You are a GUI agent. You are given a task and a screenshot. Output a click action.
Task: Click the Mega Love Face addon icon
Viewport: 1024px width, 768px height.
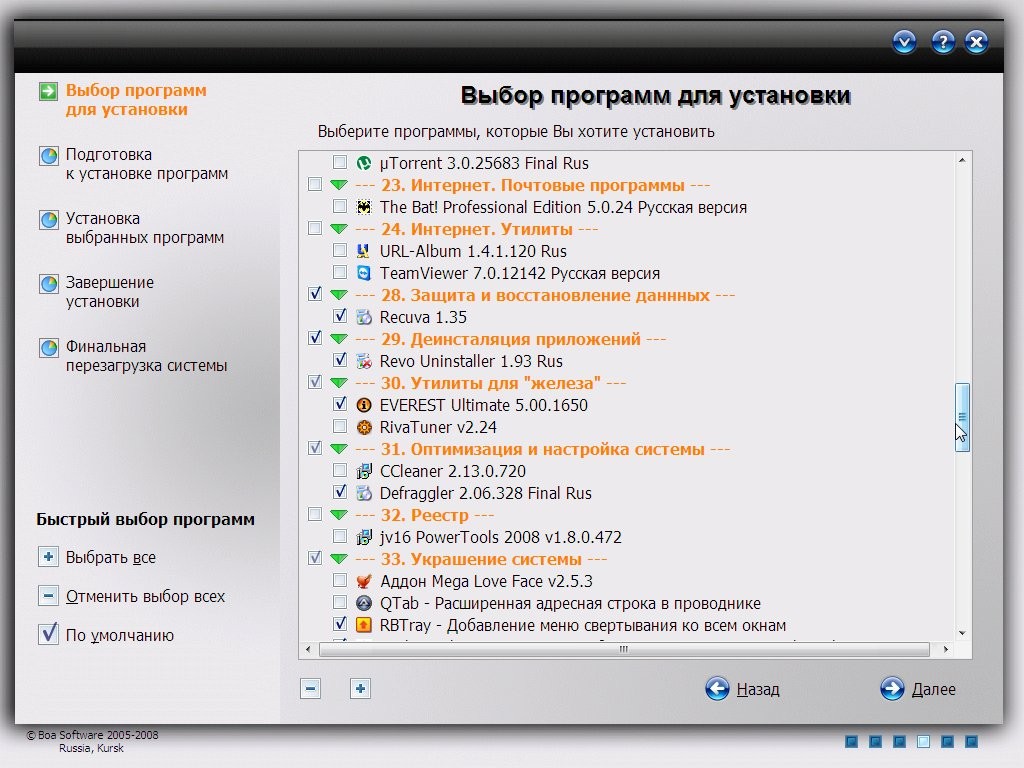[364, 581]
